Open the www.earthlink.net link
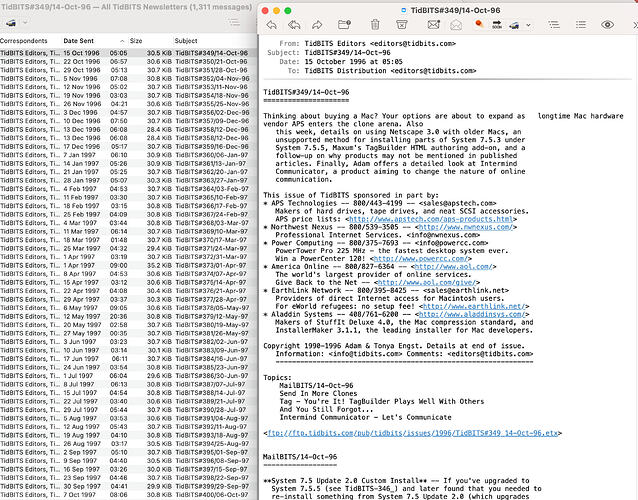This screenshot has width=638, height=500. click(x=474, y=306)
